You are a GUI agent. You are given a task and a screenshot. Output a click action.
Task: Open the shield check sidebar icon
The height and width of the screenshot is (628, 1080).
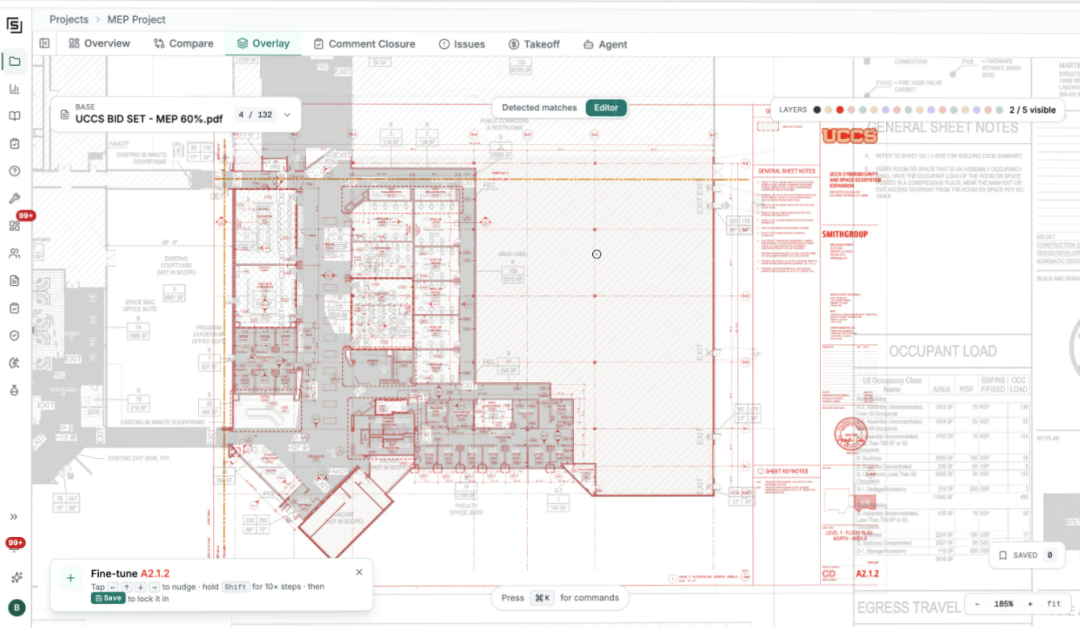[x=14, y=335]
